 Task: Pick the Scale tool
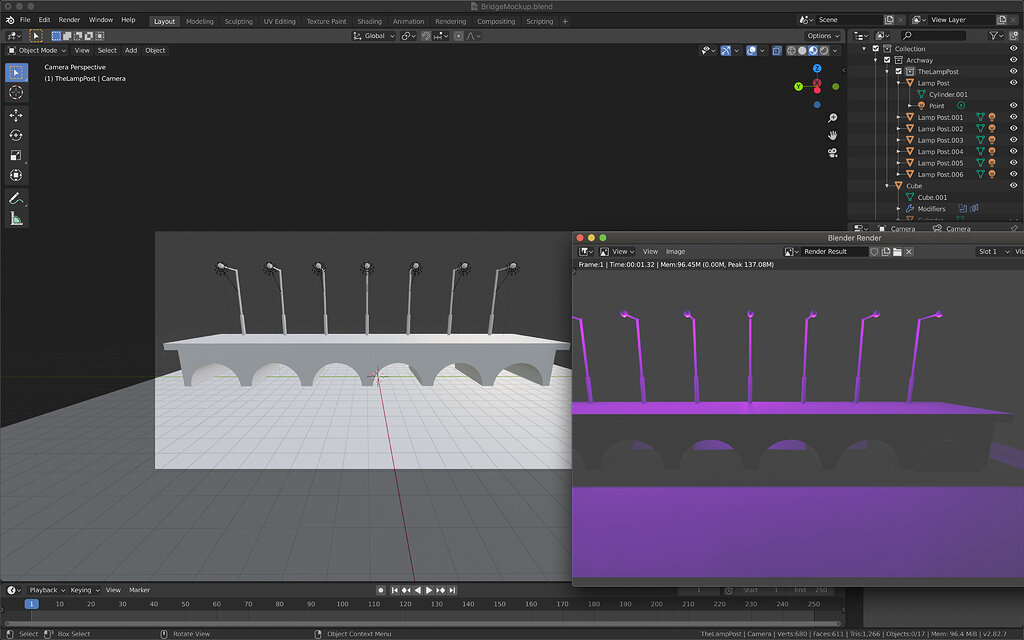tap(16, 155)
